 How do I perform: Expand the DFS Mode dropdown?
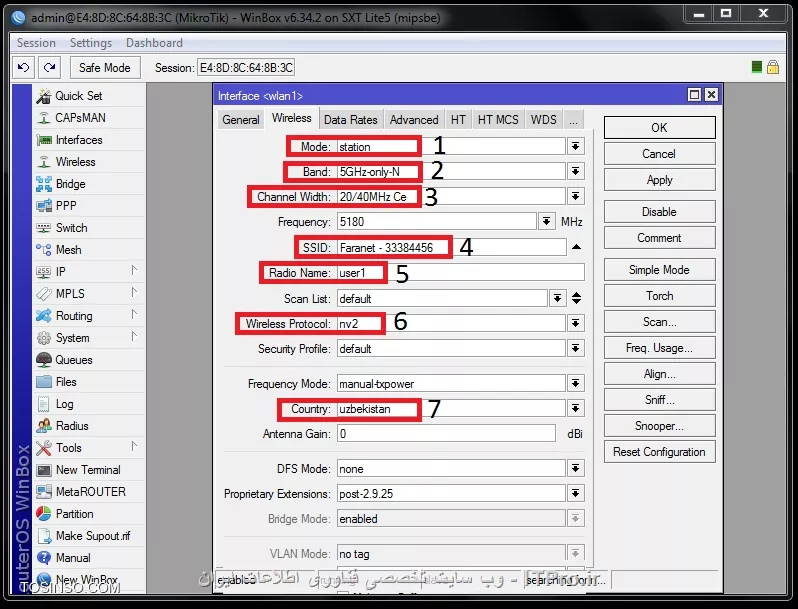[575, 469]
